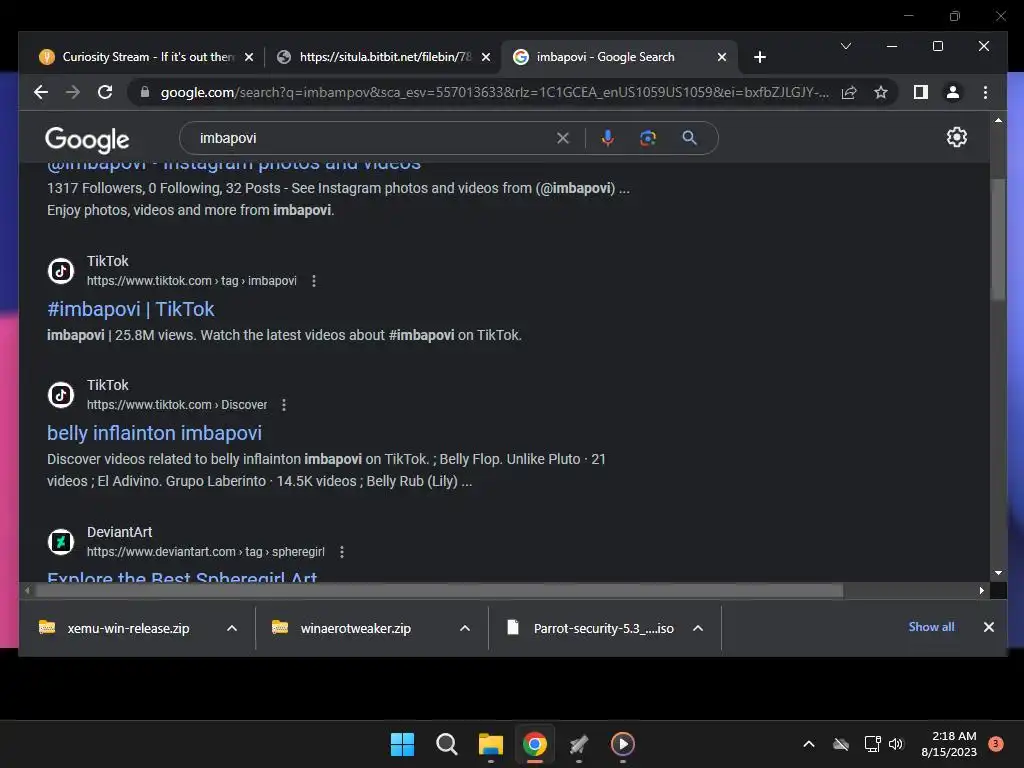1024x768 pixels.
Task: Open the media player taskbar icon
Action: (x=622, y=744)
